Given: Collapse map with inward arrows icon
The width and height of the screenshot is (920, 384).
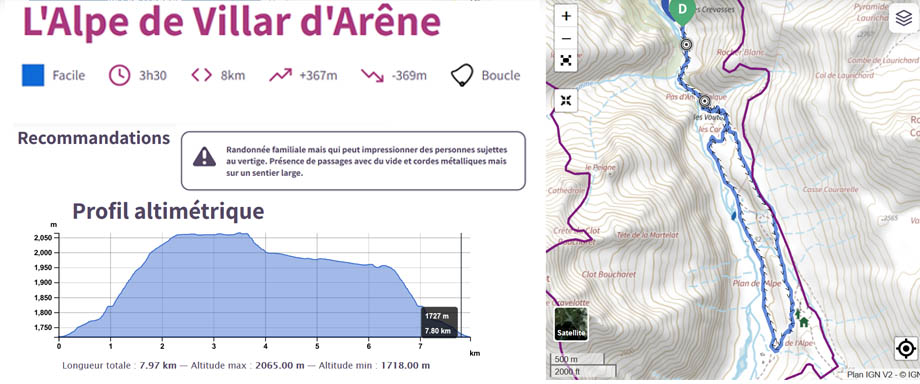Looking at the screenshot, I should pos(566,100).
